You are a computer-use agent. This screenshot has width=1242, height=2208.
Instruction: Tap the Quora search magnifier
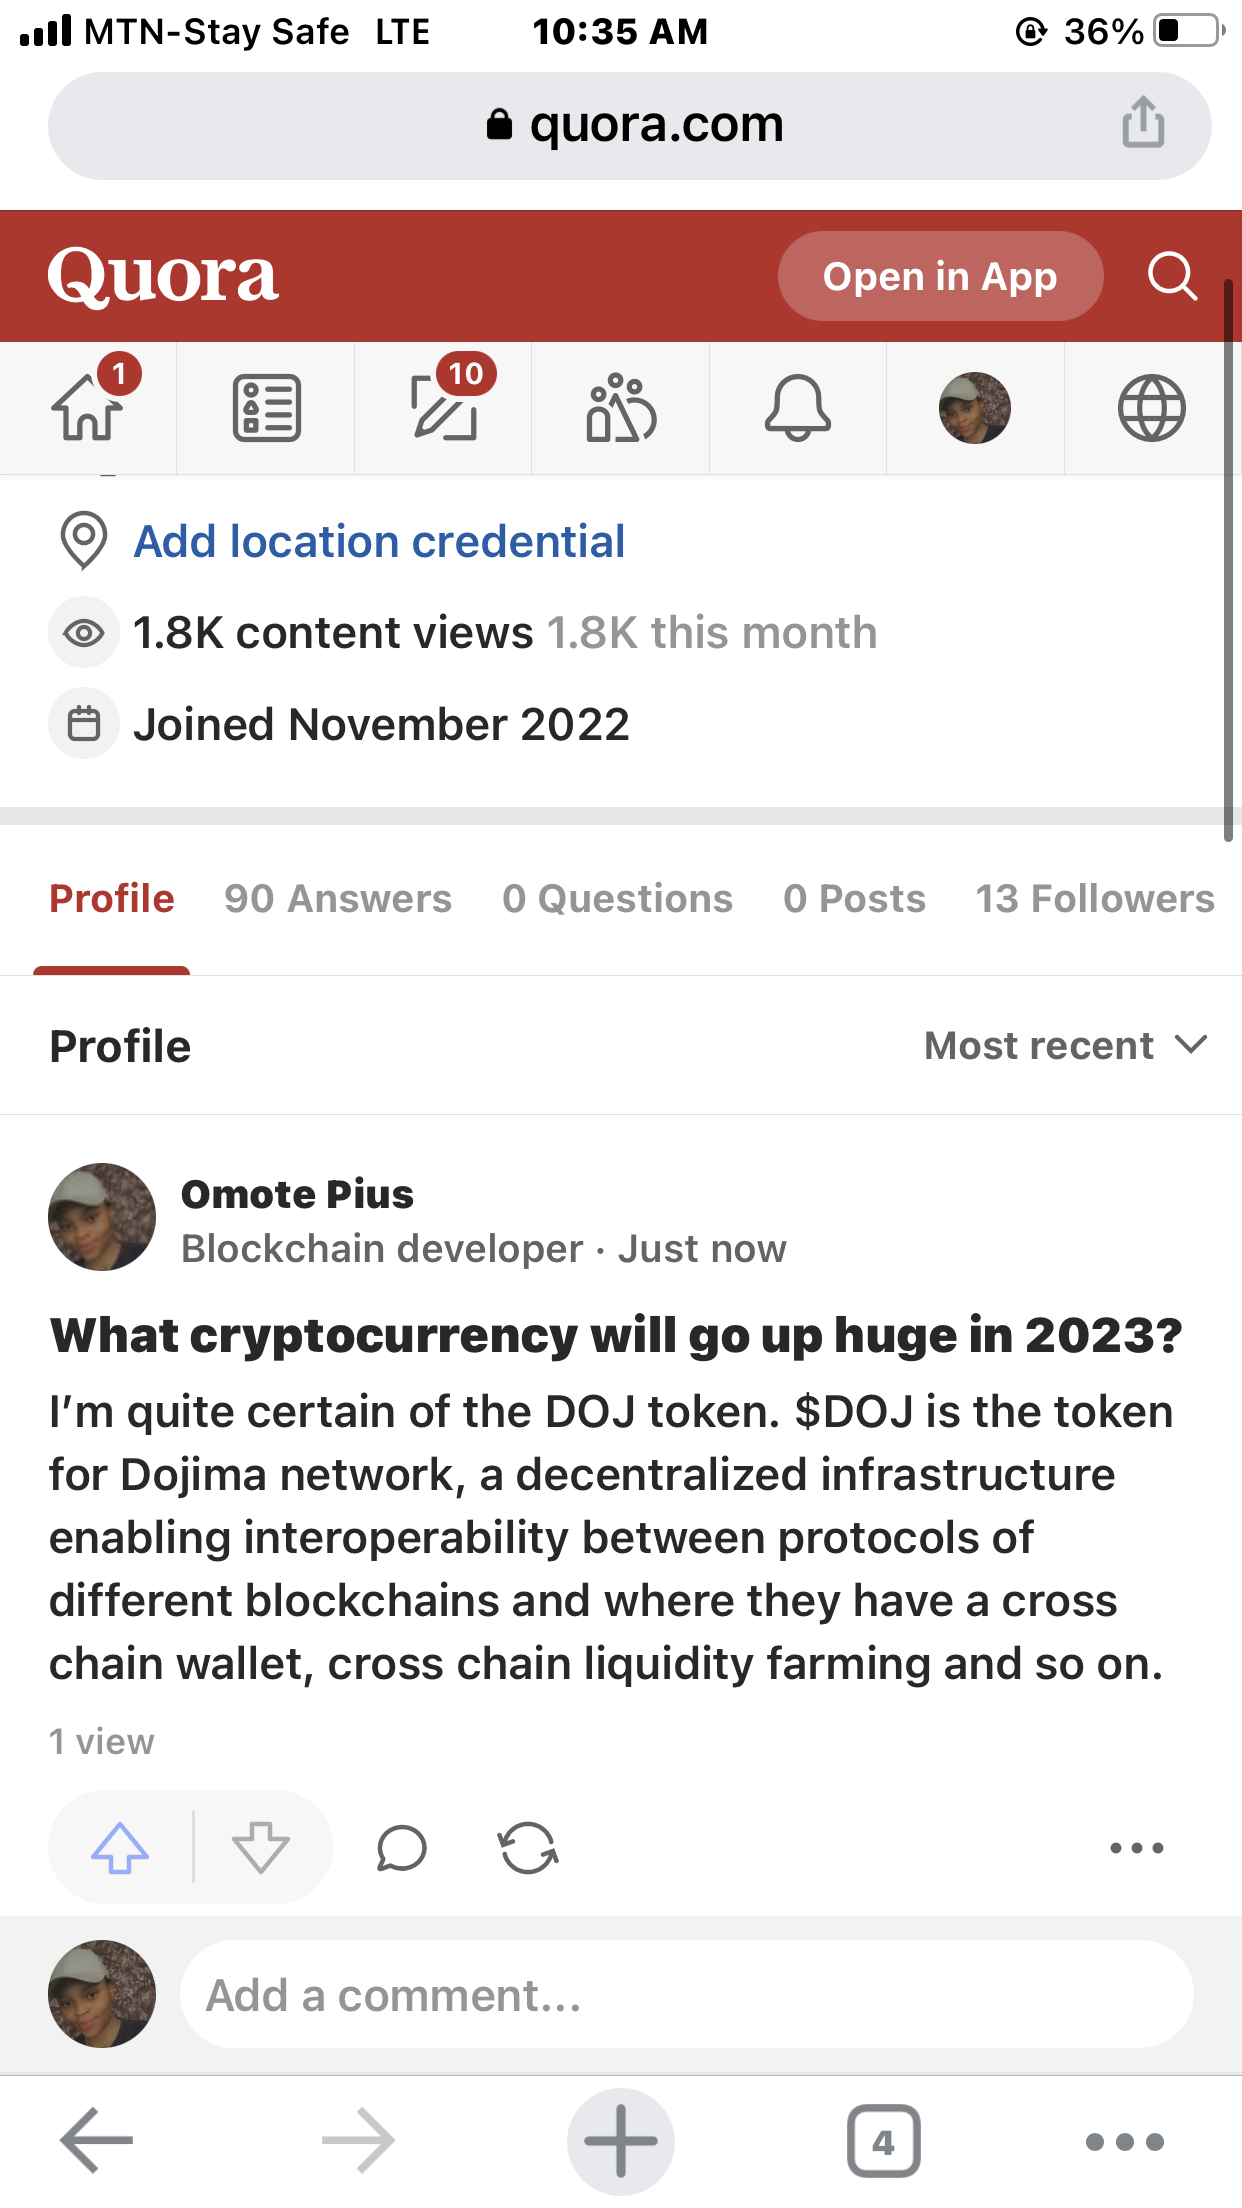[1172, 276]
